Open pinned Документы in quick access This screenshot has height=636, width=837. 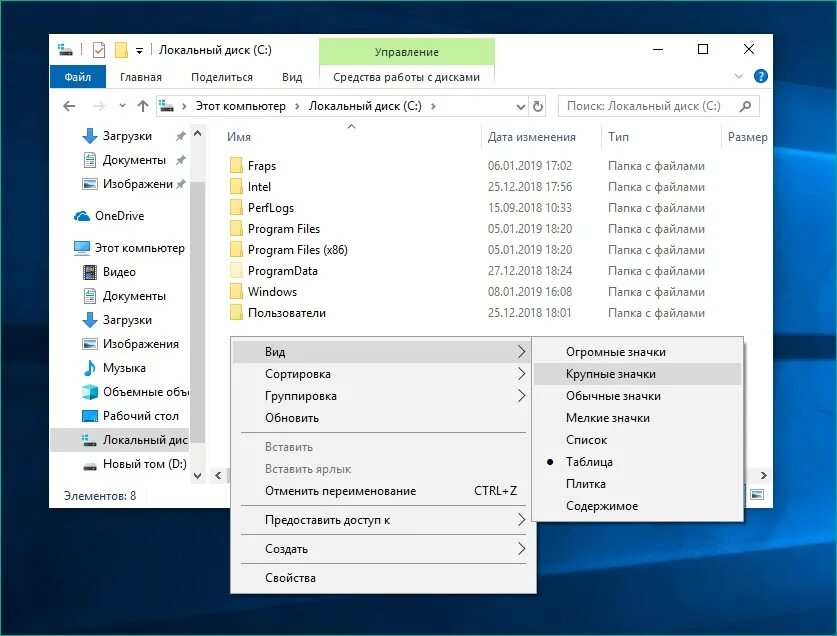click(x=134, y=160)
